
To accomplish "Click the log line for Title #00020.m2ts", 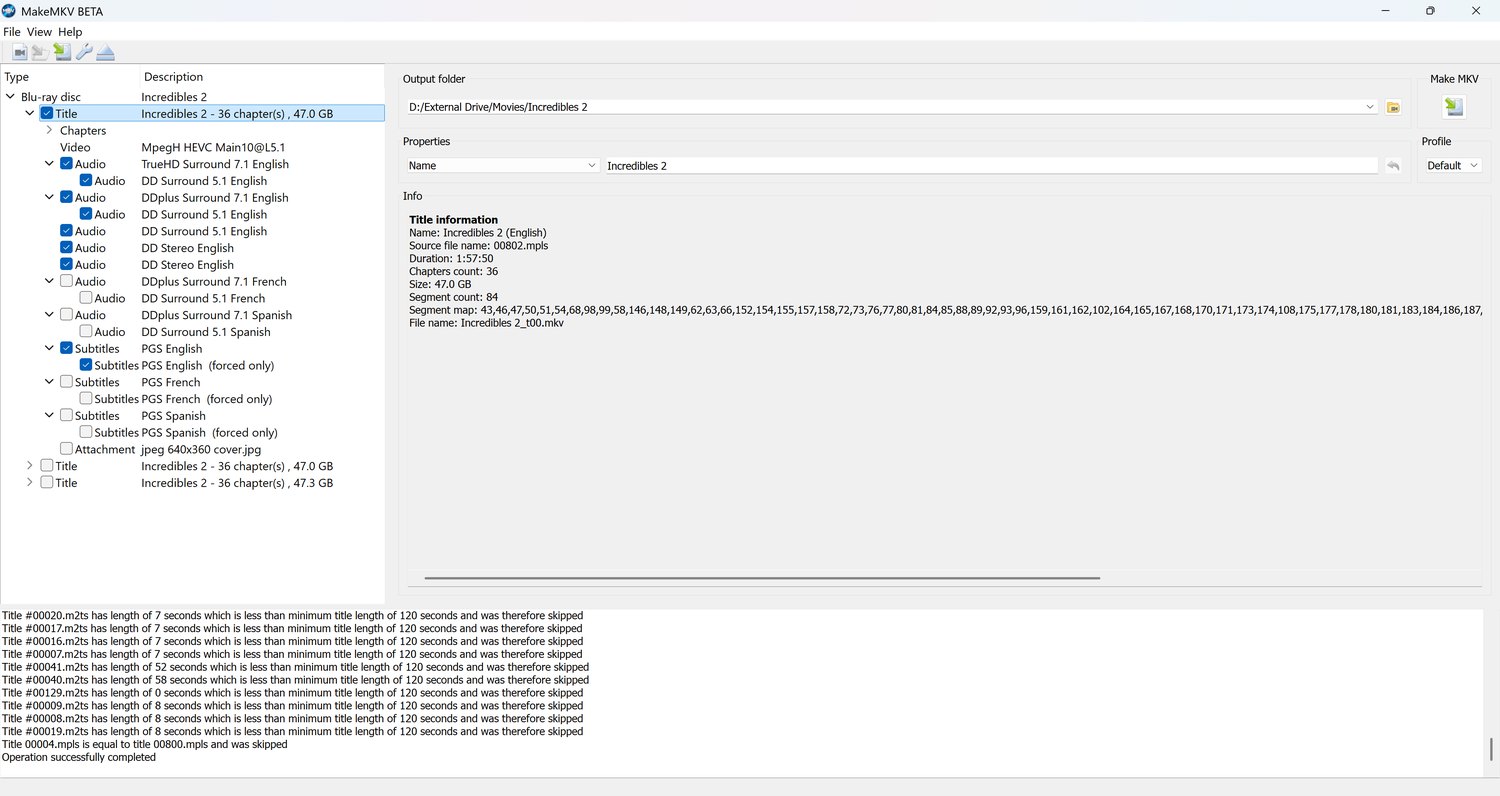I will click(292, 616).
